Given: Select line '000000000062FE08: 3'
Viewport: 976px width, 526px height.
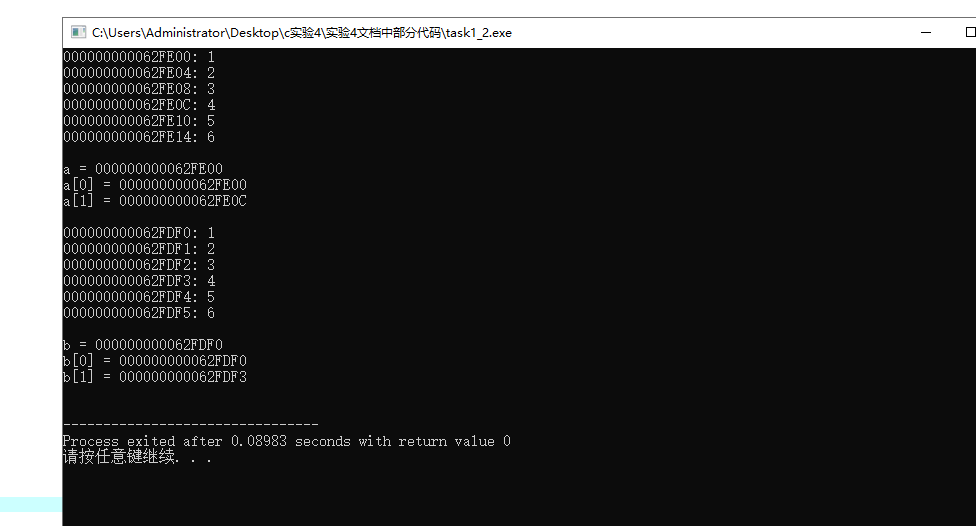Looking at the screenshot, I should 139,89.
